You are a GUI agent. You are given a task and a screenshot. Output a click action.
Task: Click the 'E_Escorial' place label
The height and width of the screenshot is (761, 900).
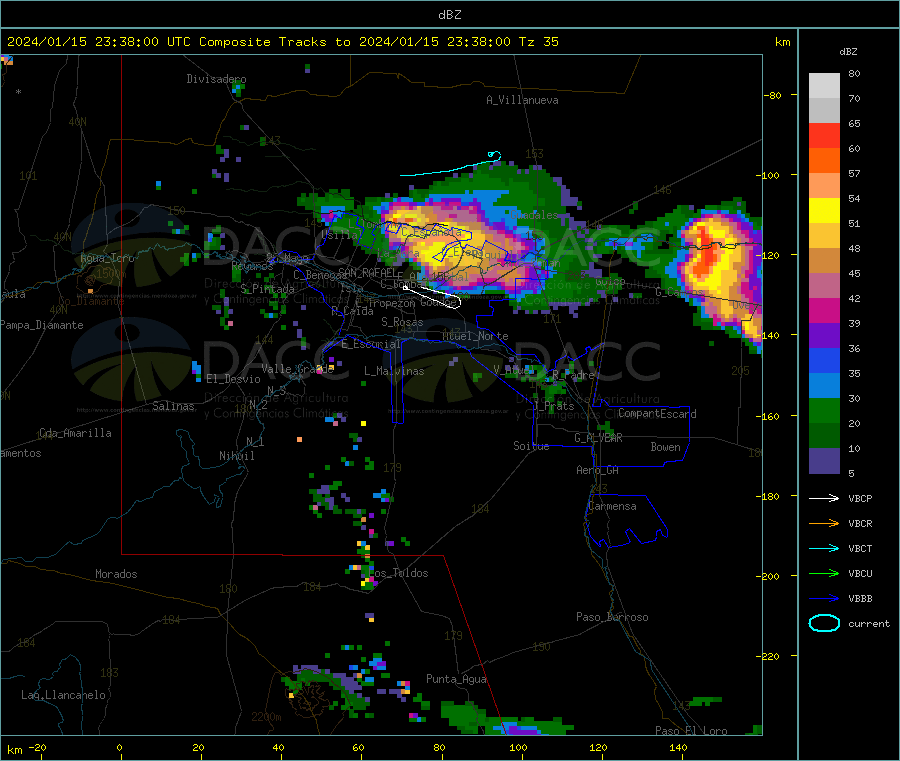point(371,344)
